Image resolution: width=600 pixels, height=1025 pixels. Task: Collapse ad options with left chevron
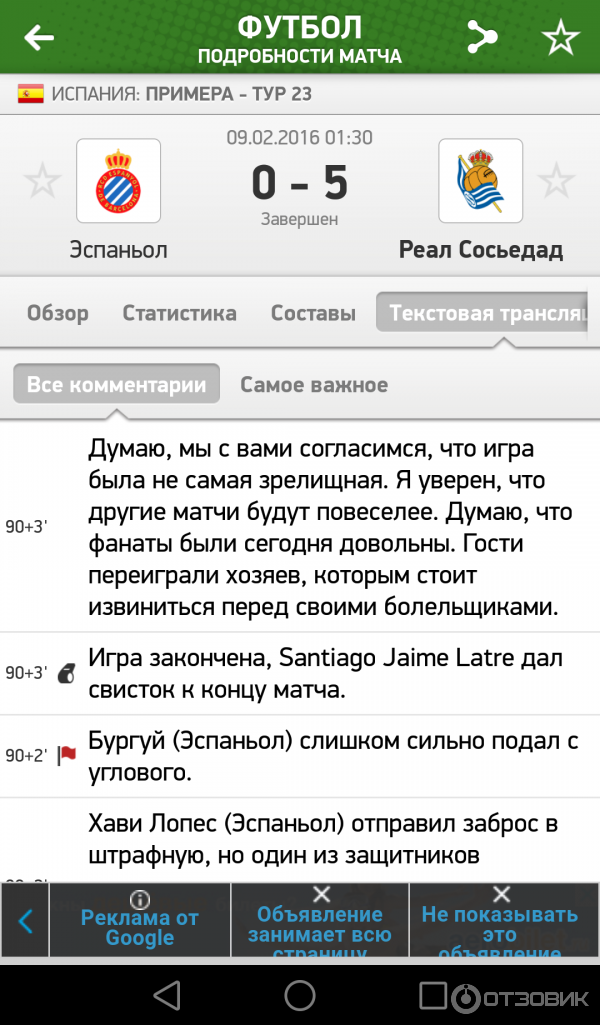26,921
